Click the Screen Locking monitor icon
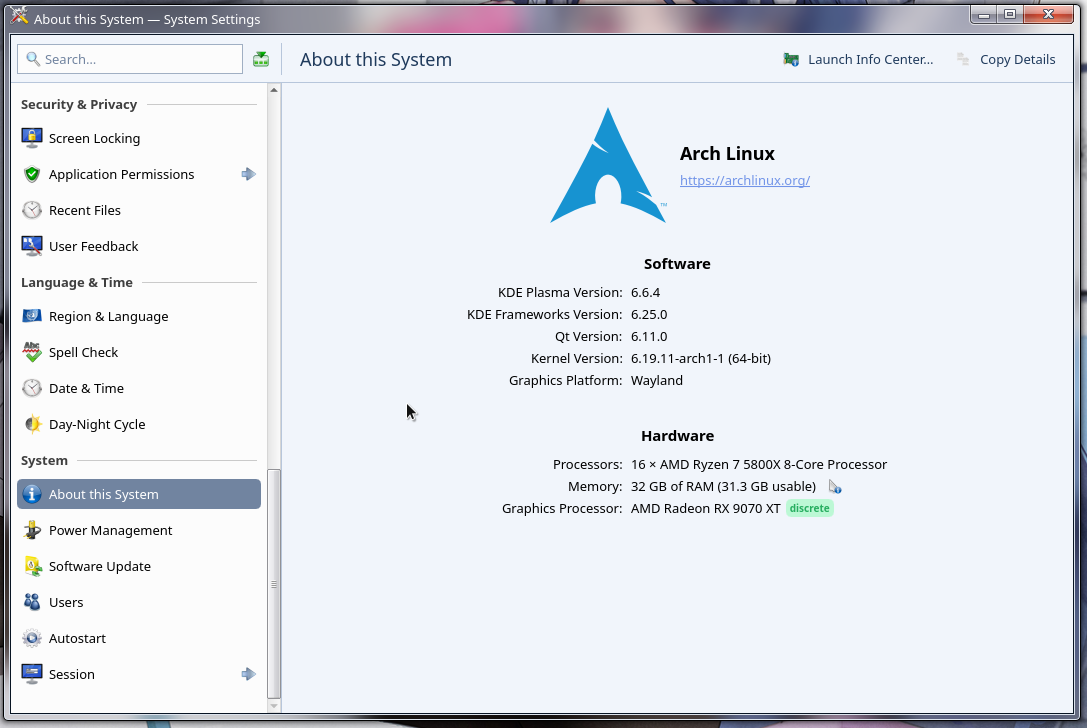1087x728 pixels. tap(32, 138)
